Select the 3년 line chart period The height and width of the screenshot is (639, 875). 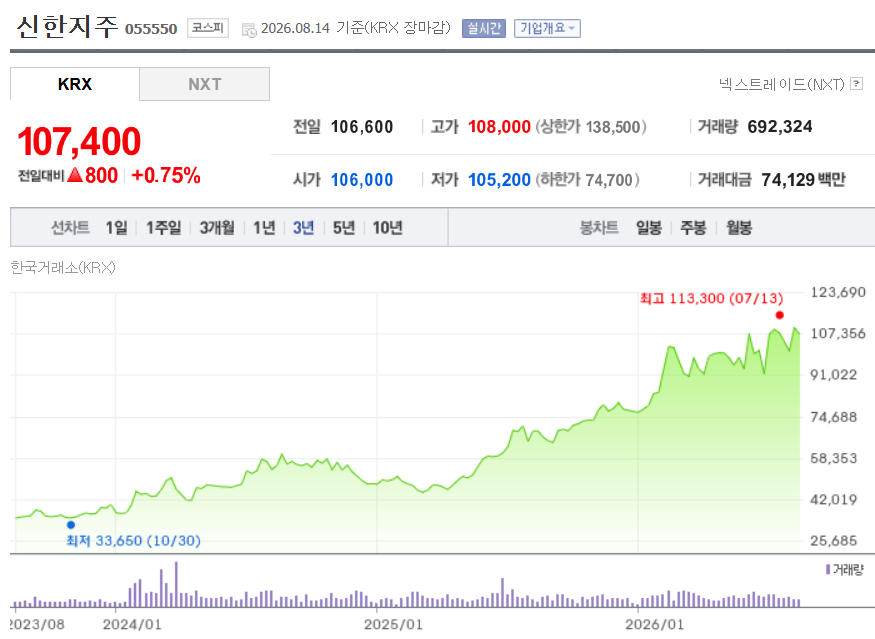click(x=304, y=228)
